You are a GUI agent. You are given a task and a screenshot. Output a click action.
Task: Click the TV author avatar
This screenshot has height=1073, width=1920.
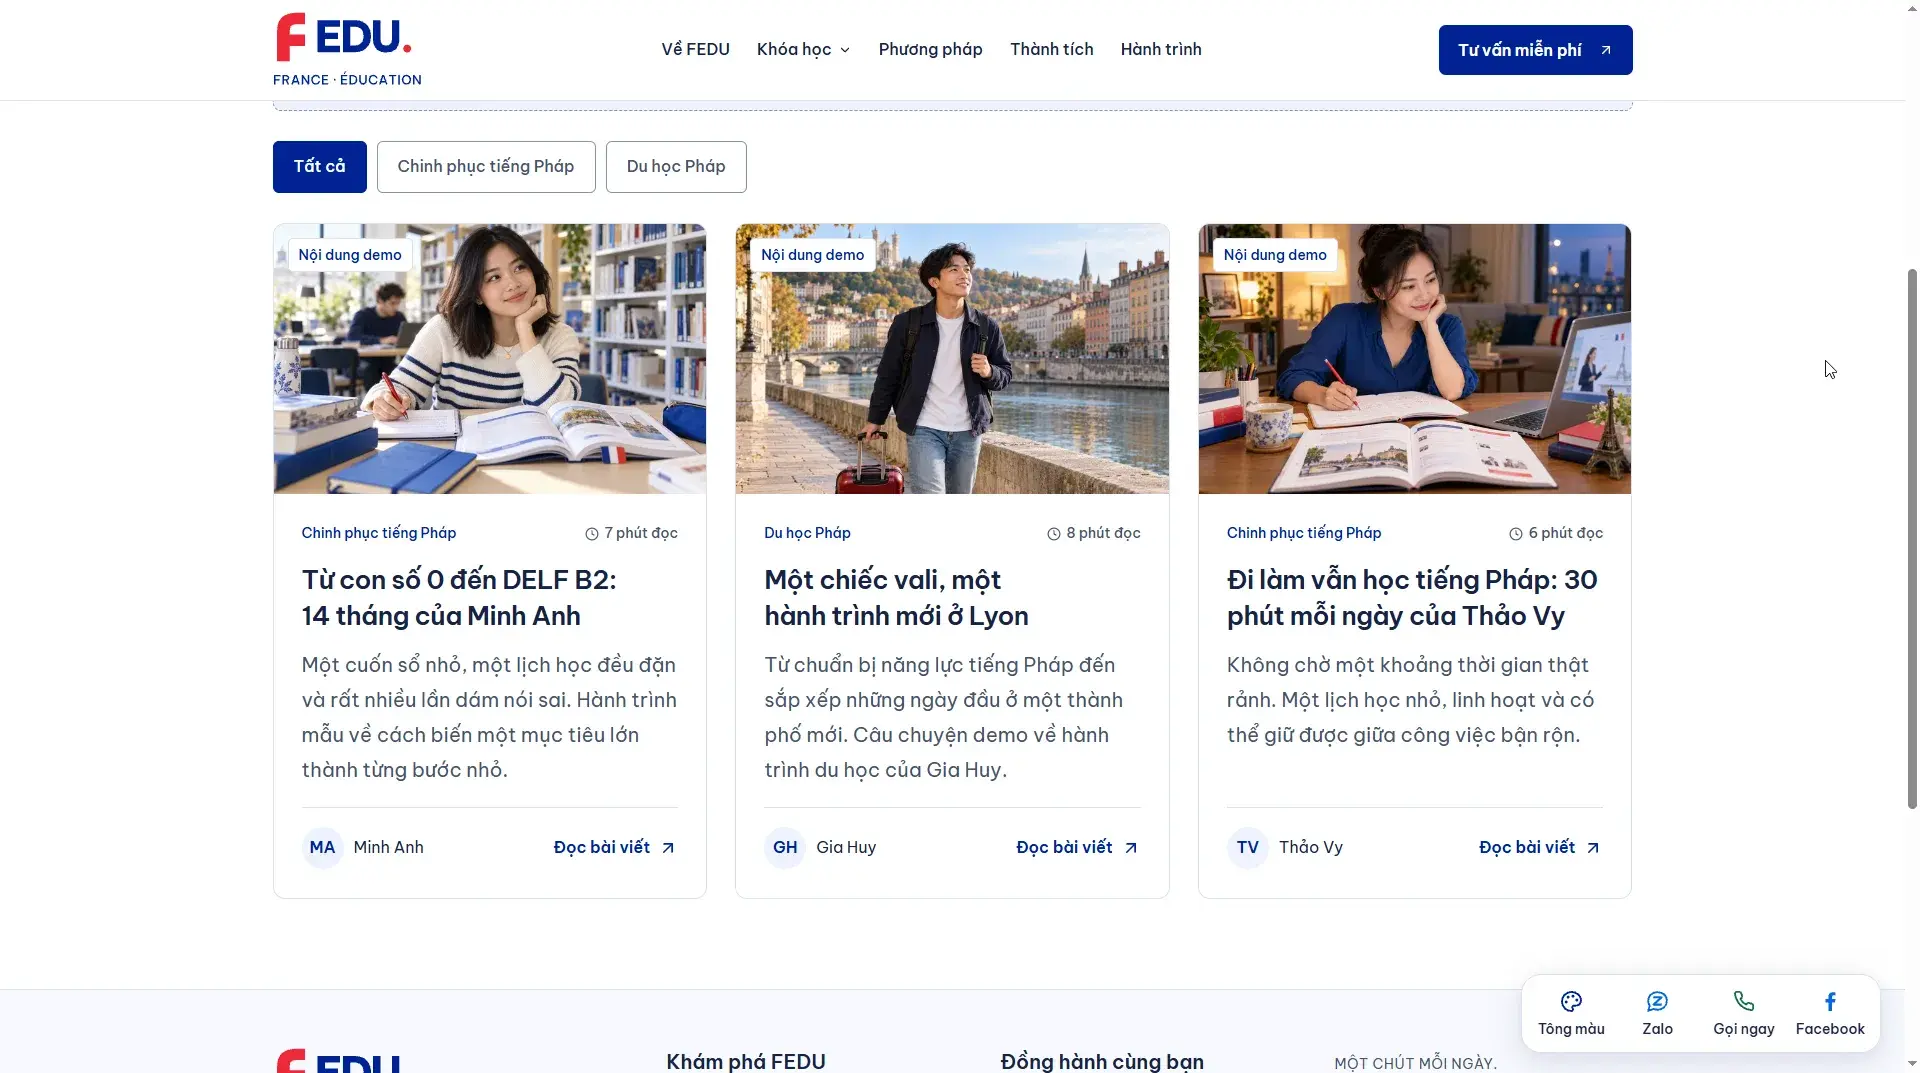(1247, 848)
